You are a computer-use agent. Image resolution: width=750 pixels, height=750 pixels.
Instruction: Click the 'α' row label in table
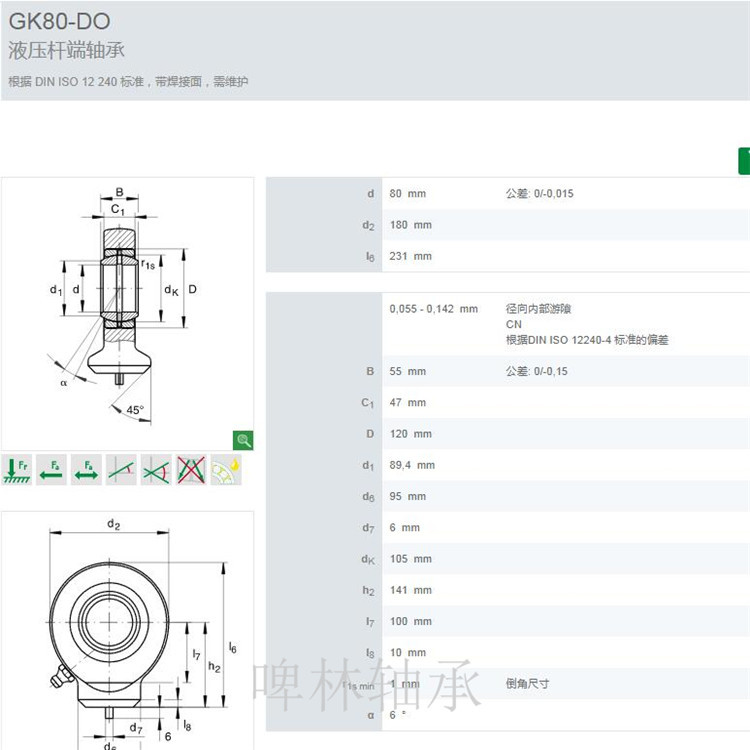point(371,716)
